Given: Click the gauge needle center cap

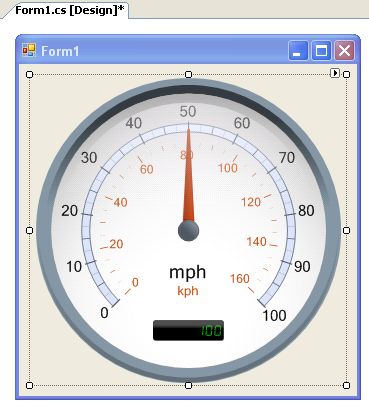Looking at the screenshot, I should [x=188, y=230].
